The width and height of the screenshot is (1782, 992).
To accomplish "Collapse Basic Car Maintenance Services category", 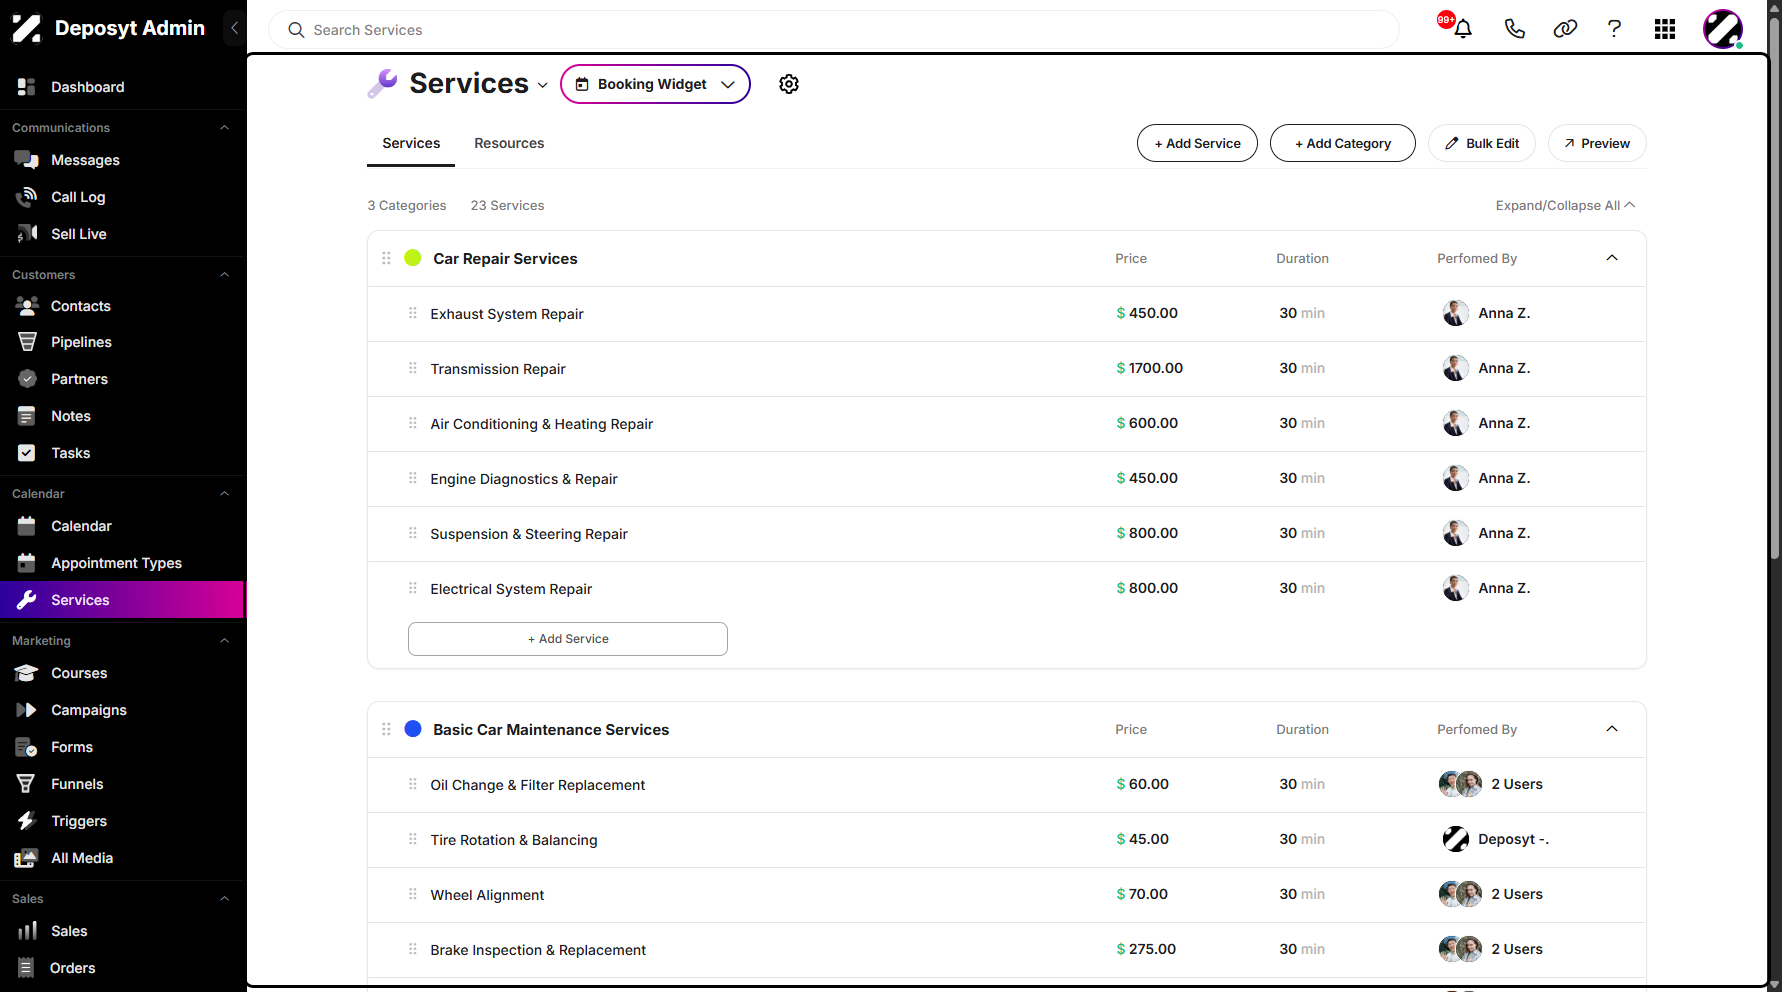I will (x=1612, y=729).
